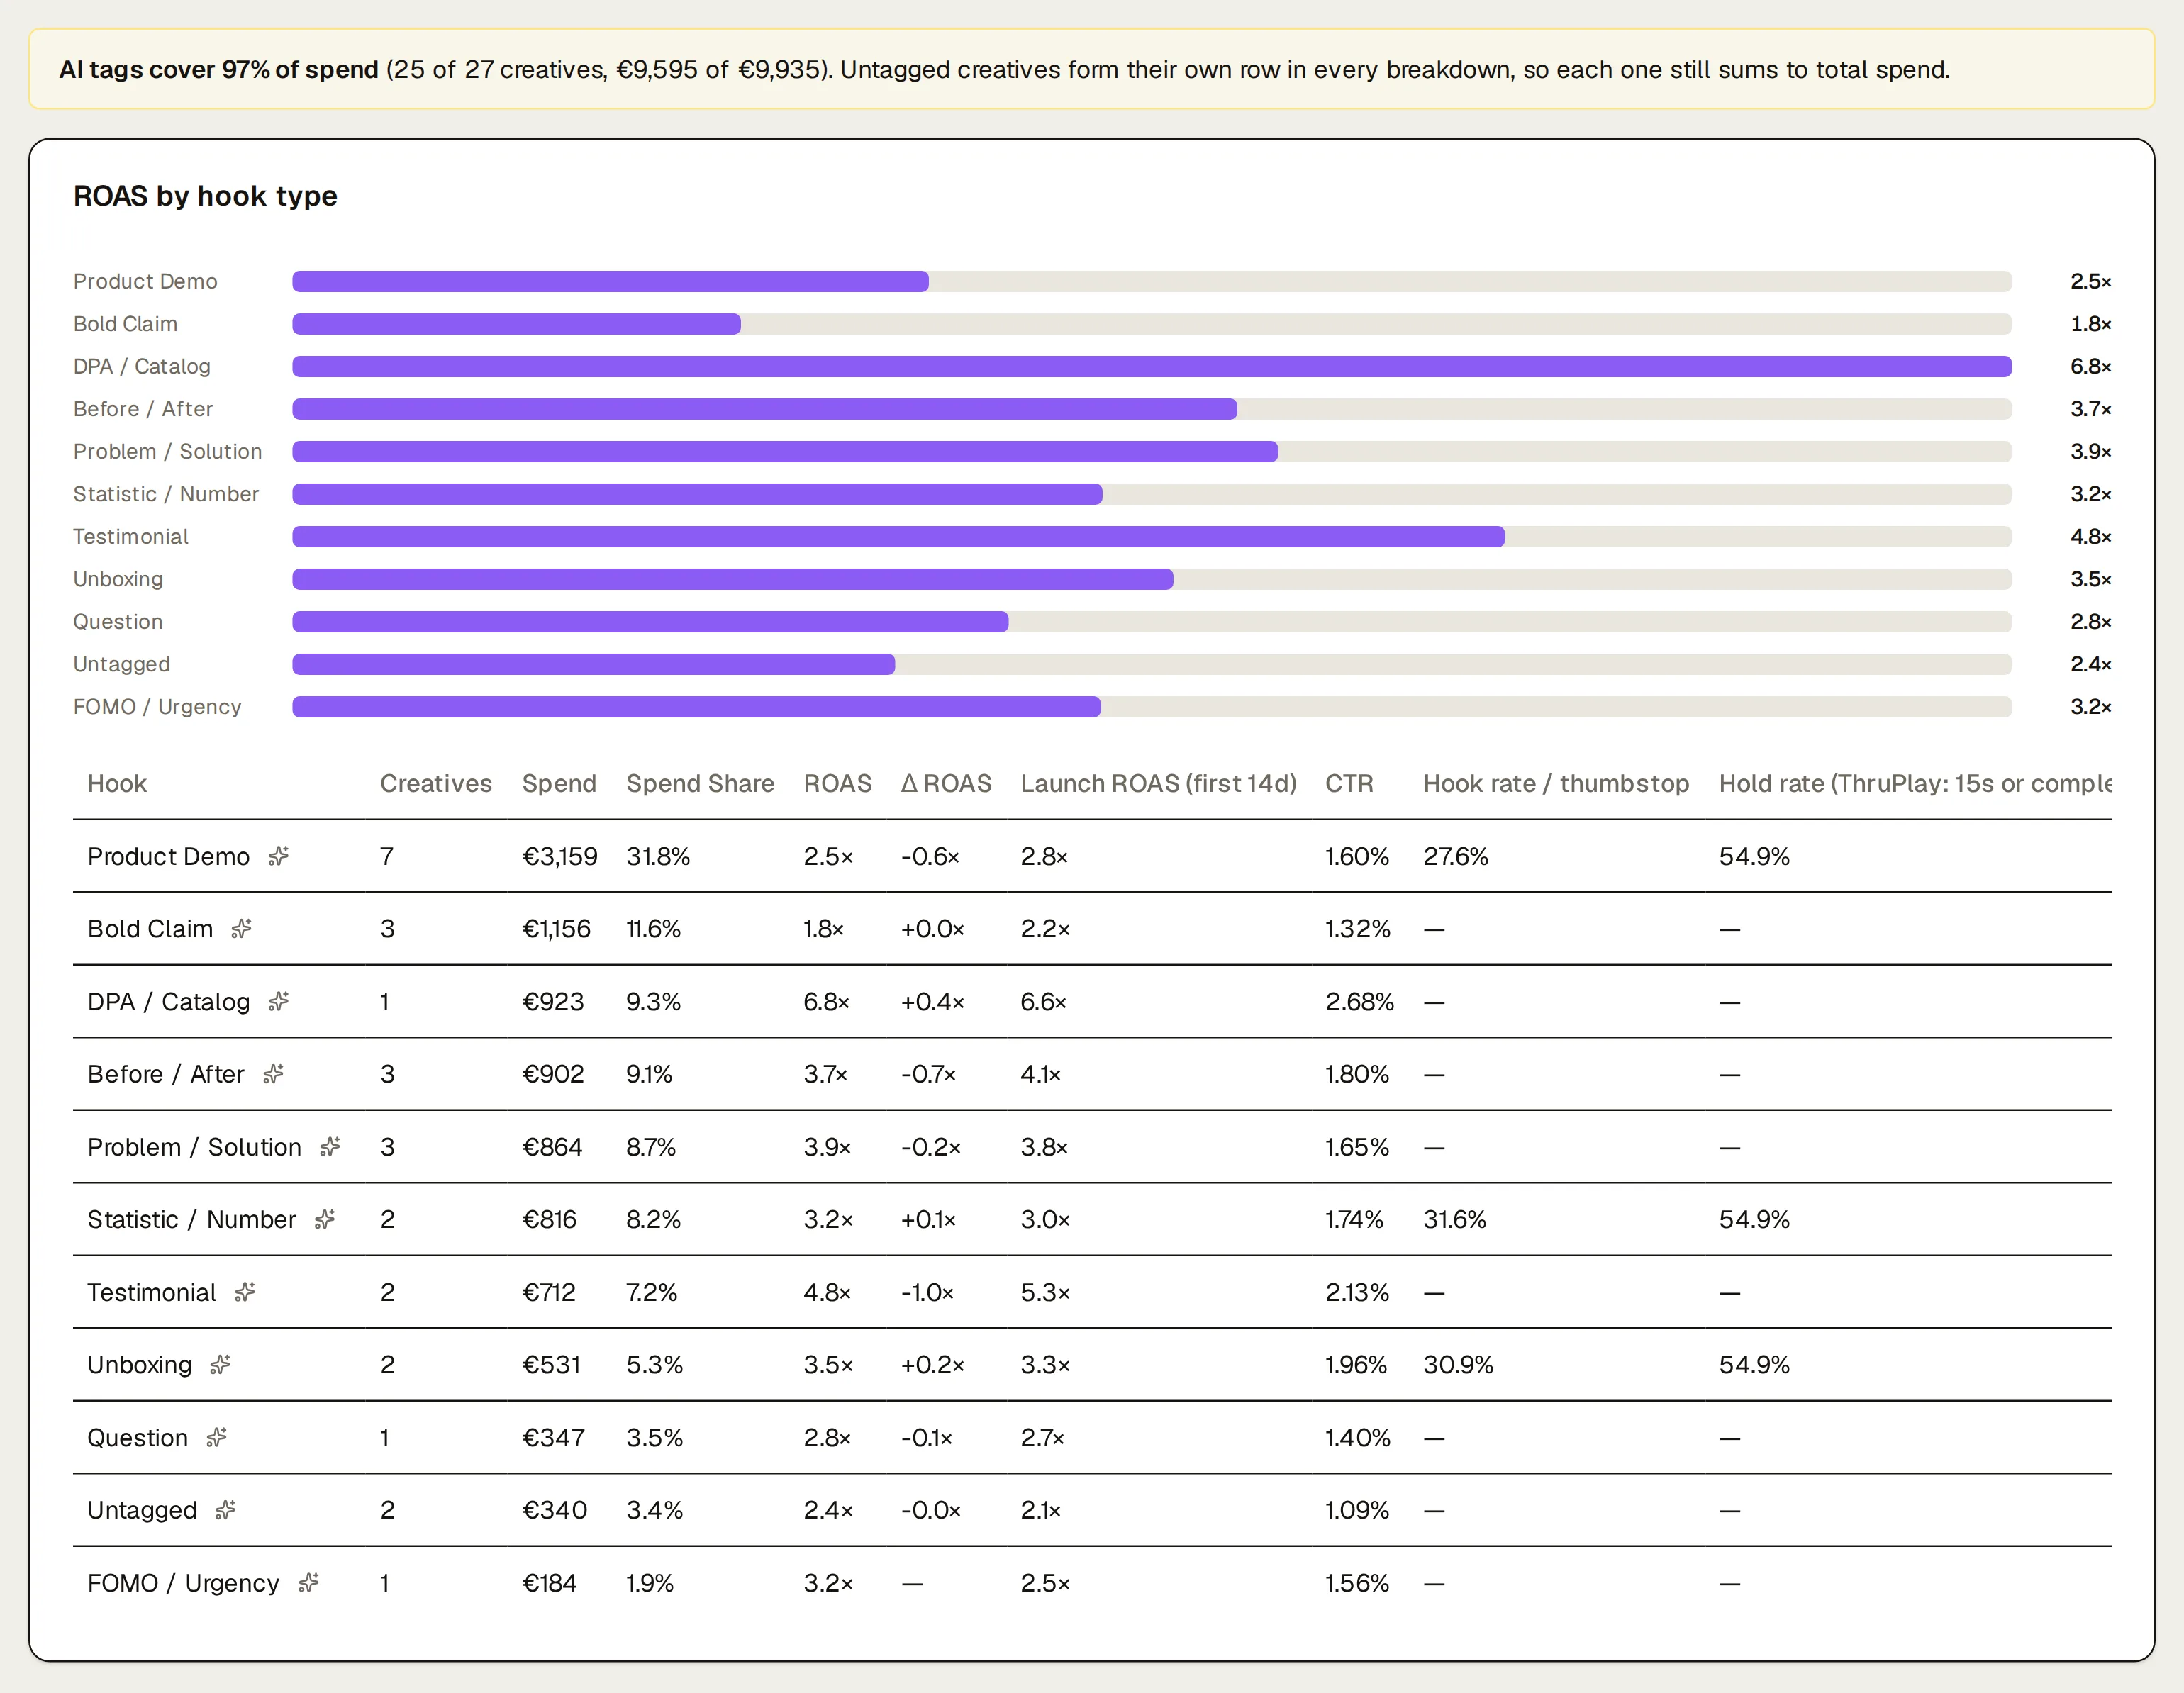
Task: Click the Statistic / Number hook rate 31.6%
Action: coord(1455,1219)
